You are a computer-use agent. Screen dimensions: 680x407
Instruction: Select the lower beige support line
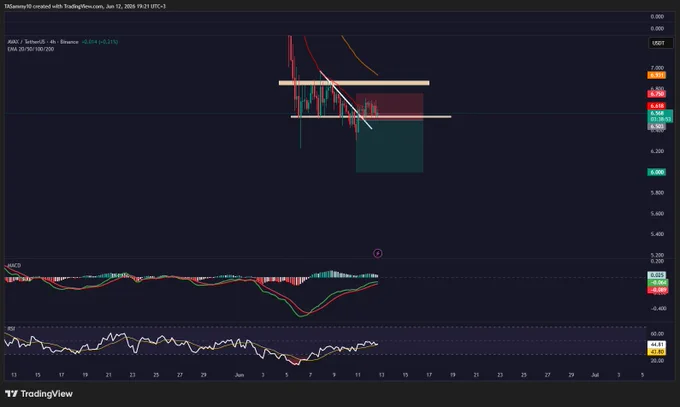(x=371, y=117)
